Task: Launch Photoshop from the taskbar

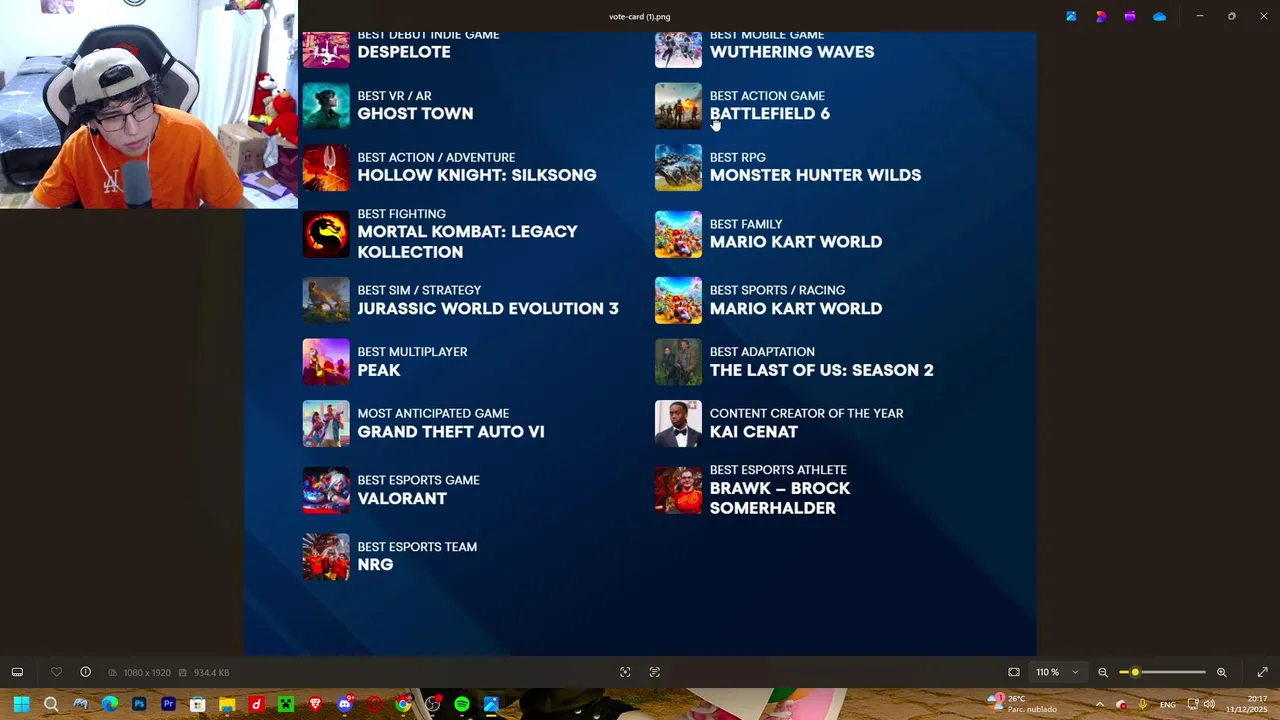Action: [x=139, y=704]
